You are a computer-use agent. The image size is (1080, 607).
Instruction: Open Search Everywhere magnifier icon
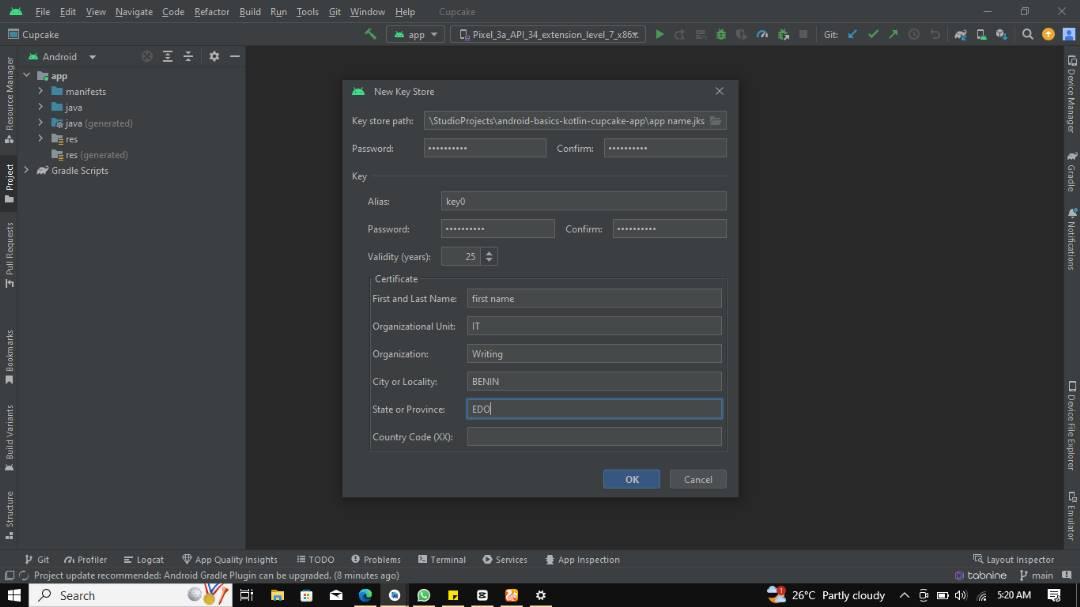1027,34
